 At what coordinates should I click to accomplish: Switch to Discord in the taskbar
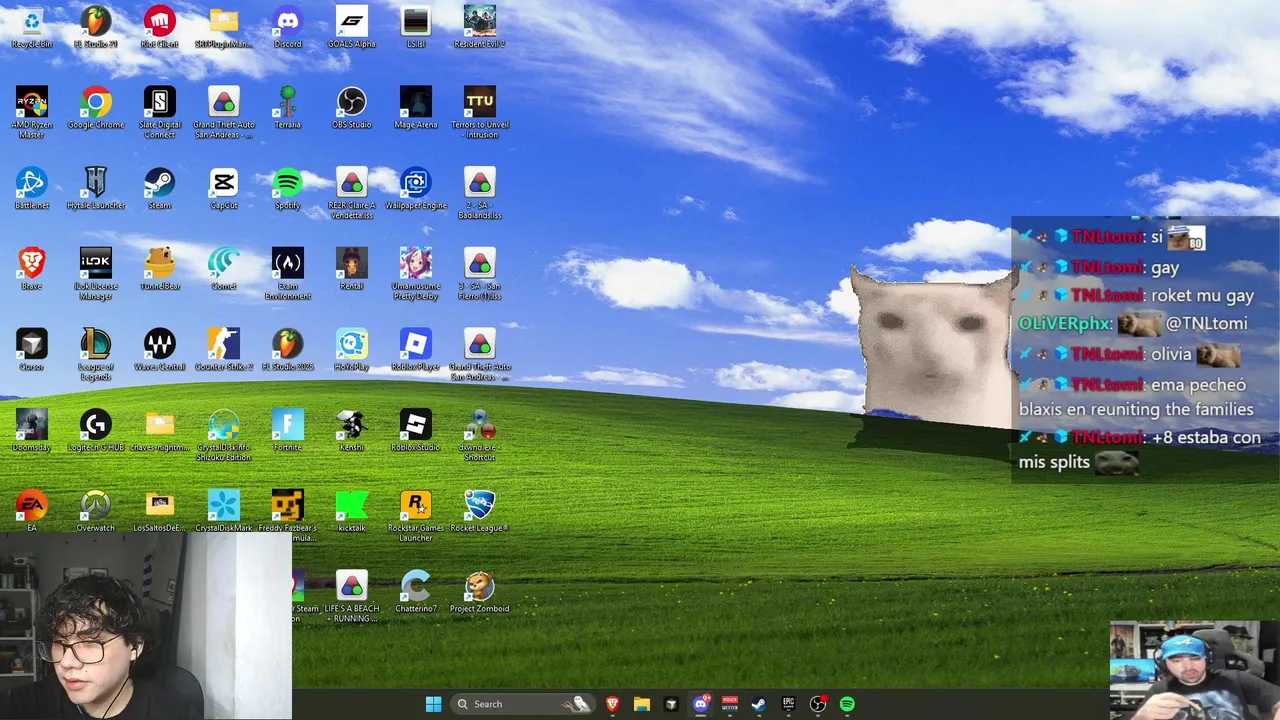pos(700,704)
